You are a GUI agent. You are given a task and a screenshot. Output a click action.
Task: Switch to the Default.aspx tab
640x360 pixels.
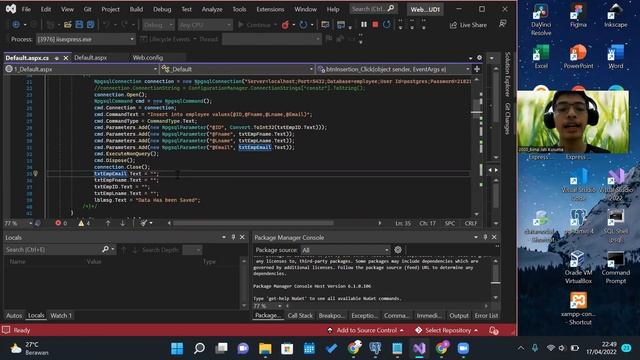pos(91,58)
